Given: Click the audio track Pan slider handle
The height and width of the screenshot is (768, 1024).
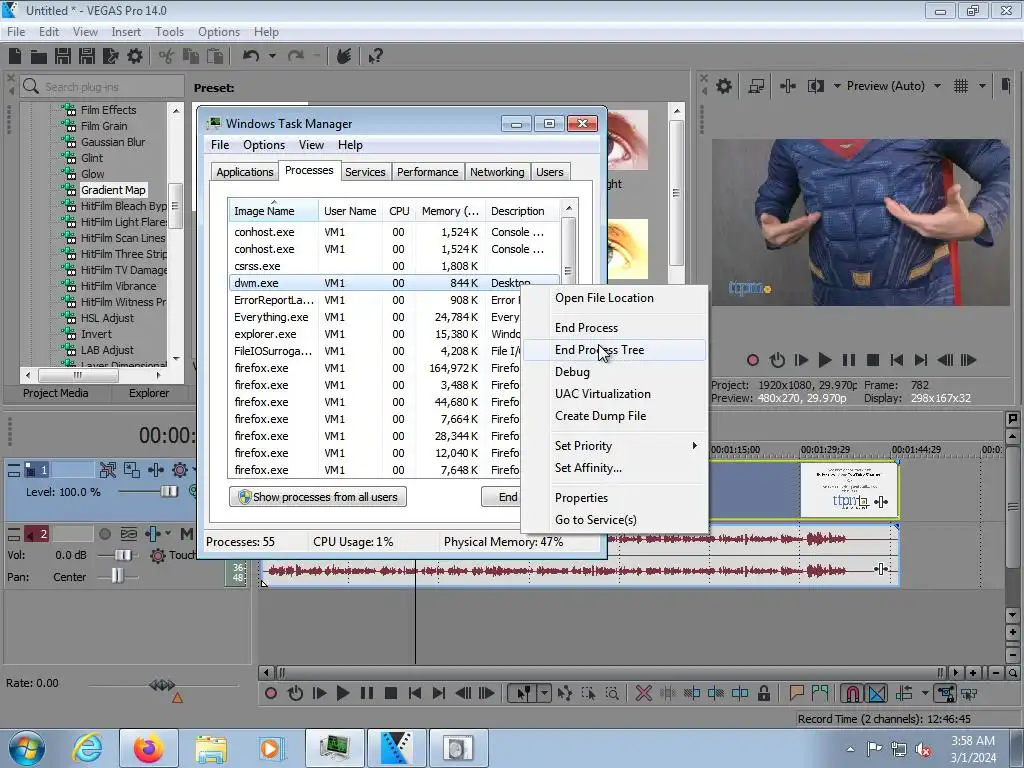Looking at the screenshot, I should coord(117,576).
